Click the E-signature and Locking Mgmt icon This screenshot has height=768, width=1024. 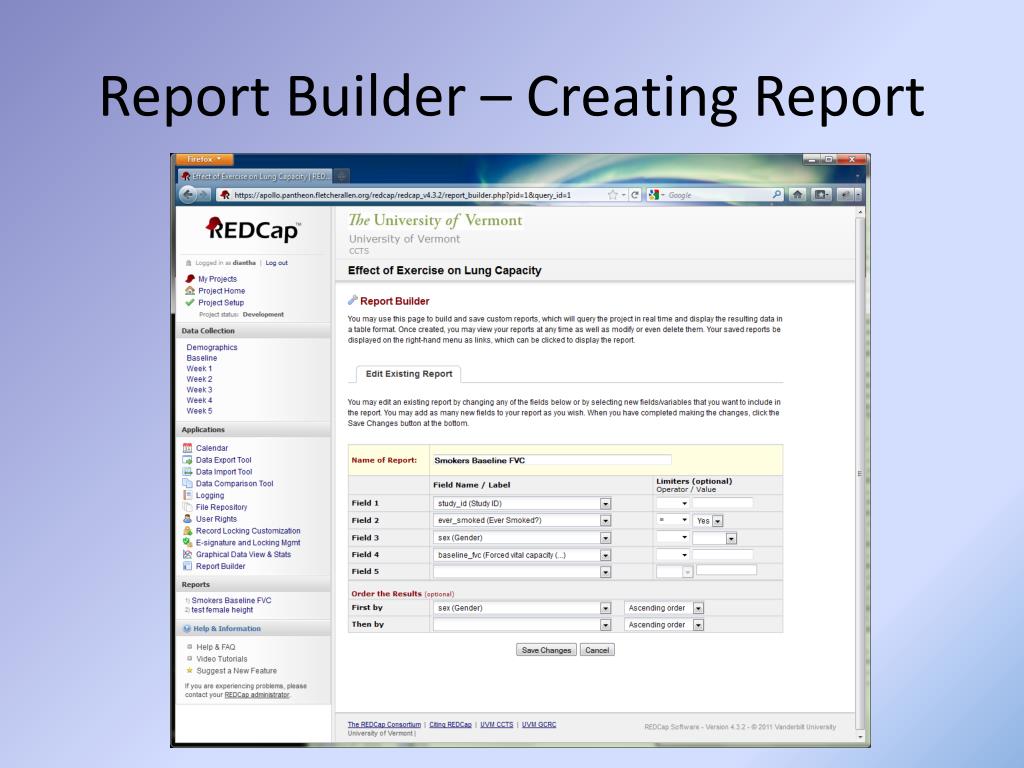coord(187,543)
